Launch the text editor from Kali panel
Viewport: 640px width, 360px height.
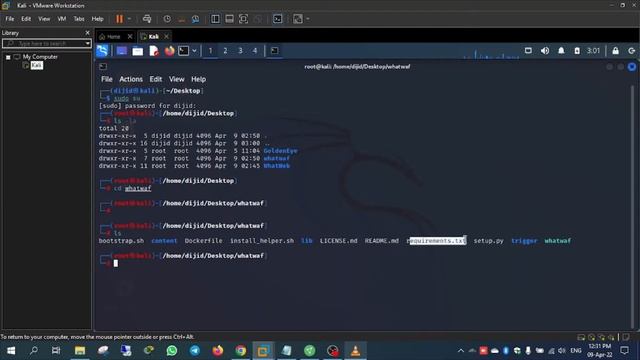pos(154,51)
